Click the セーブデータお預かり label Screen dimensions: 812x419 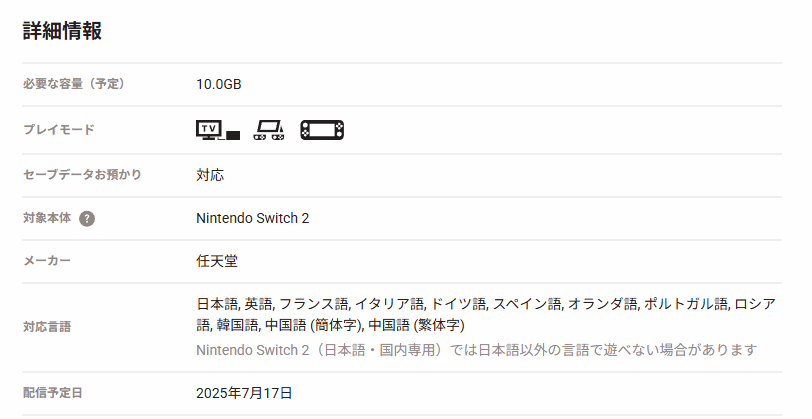pos(82,175)
